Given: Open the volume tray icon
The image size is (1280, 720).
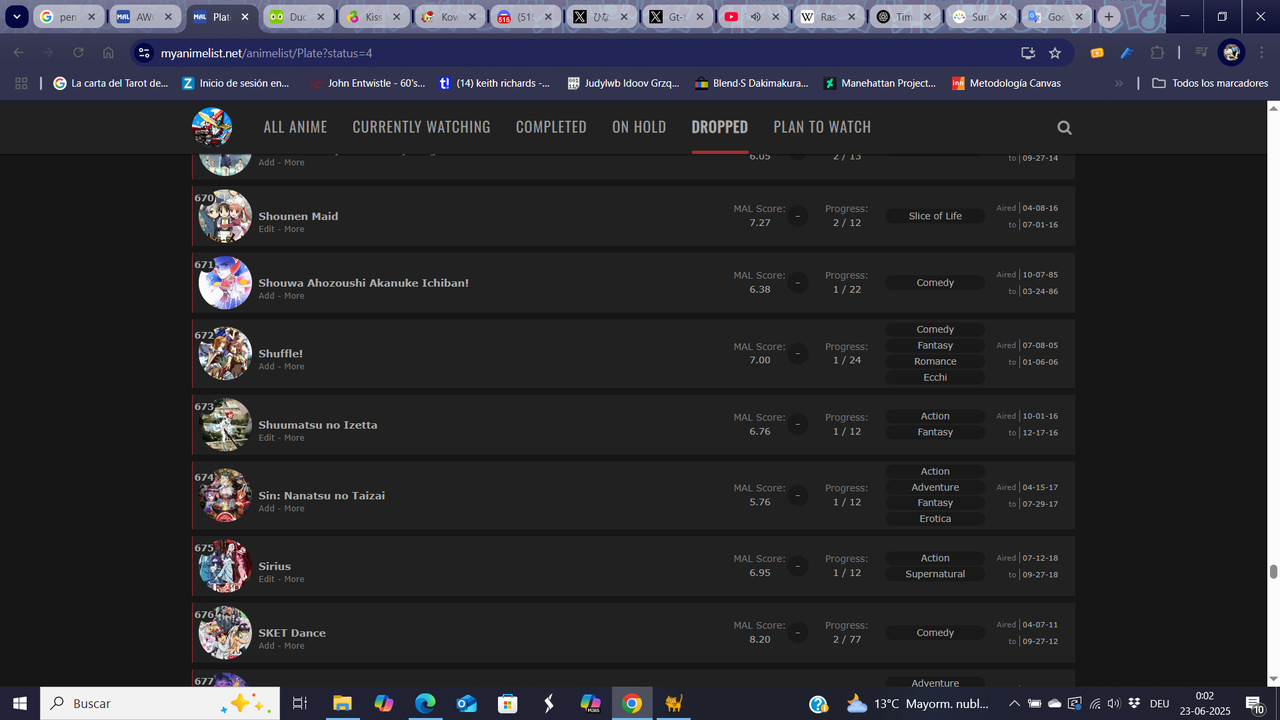Looking at the screenshot, I should point(1113,704).
